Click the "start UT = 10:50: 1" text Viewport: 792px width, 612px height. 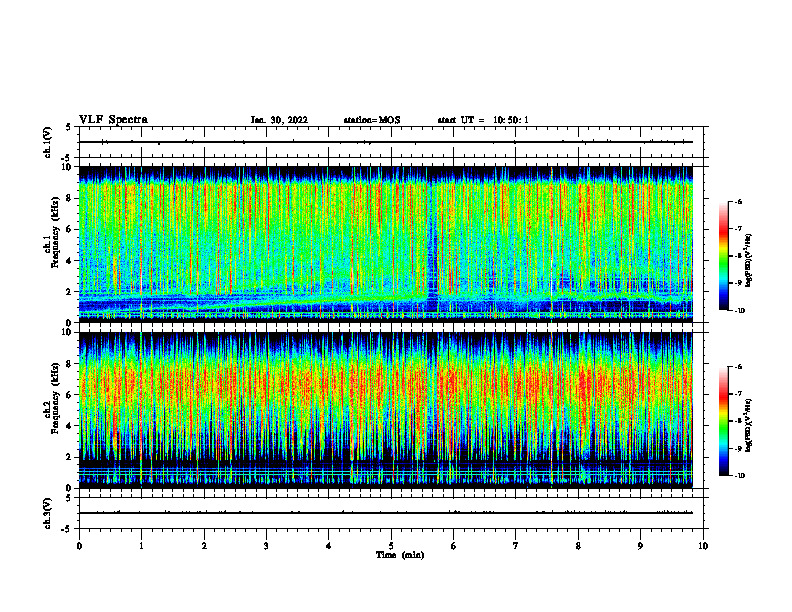[x=483, y=120]
